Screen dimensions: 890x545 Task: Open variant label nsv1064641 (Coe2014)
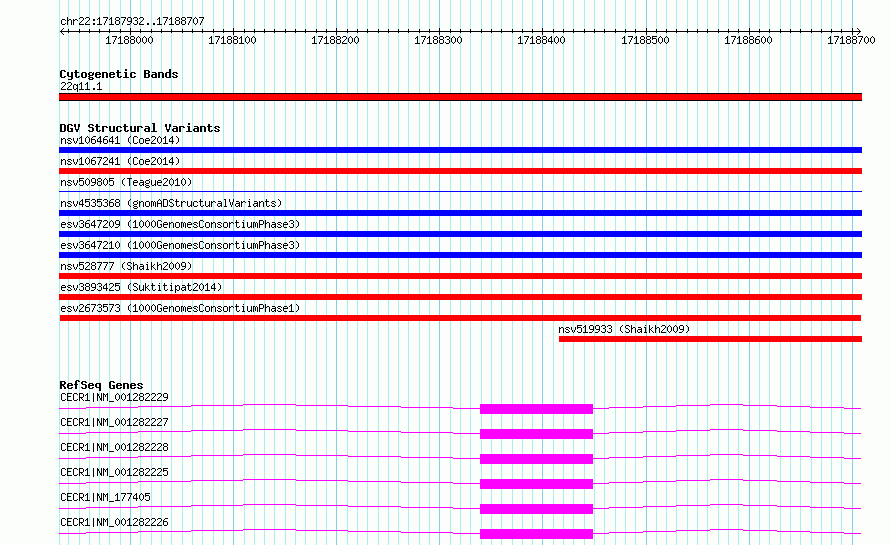[x=120, y=140]
